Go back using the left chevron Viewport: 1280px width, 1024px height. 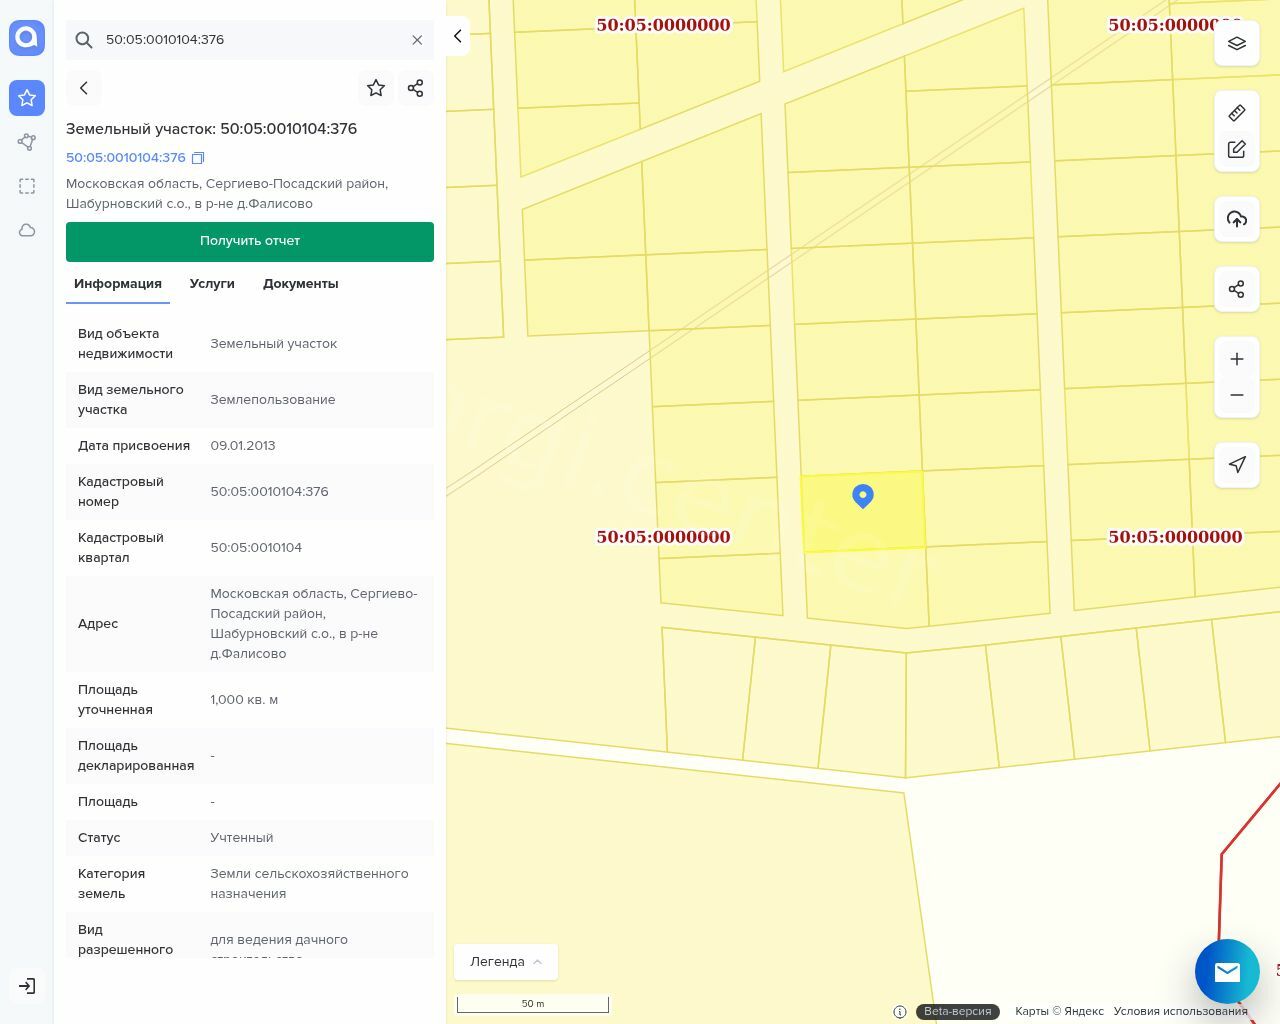click(x=84, y=88)
